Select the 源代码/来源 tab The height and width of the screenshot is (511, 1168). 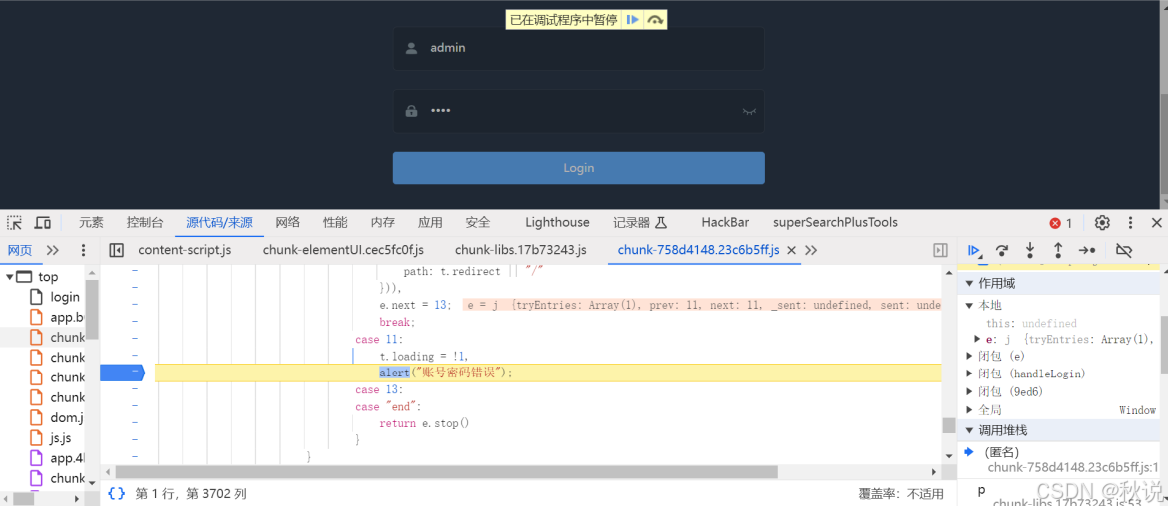point(219,222)
